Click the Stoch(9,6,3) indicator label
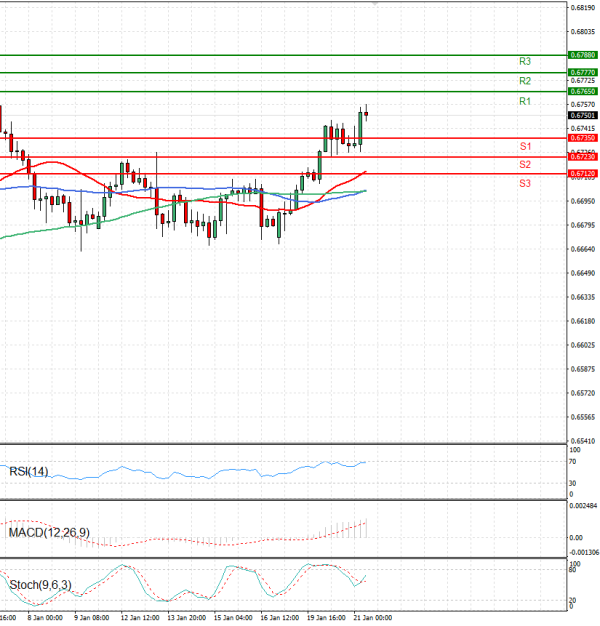The height and width of the screenshot is (626, 600). click(x=40, y=584)
